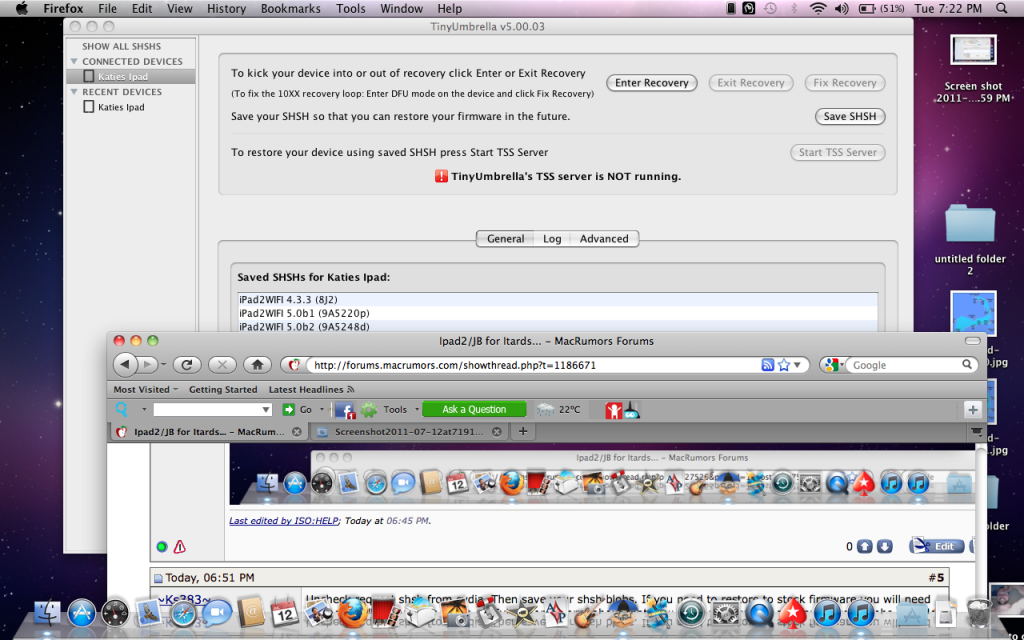Click the red triangle report-post icon
This screenshot has height=640, width=1024.
click(180, 547)
